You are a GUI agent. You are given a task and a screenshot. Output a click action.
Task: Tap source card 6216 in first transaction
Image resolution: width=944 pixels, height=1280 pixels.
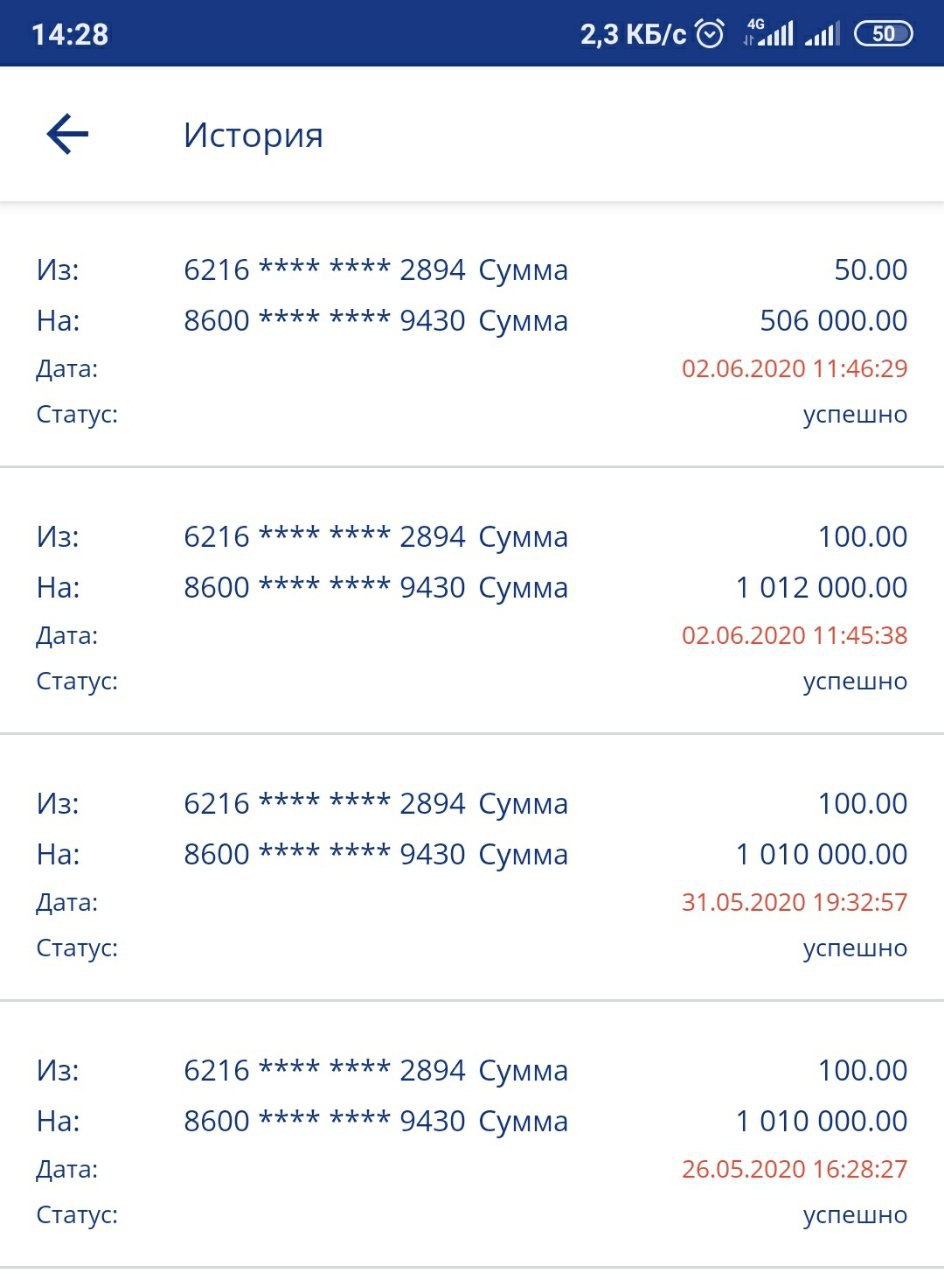pyautogui.click(x=324, y=270)
